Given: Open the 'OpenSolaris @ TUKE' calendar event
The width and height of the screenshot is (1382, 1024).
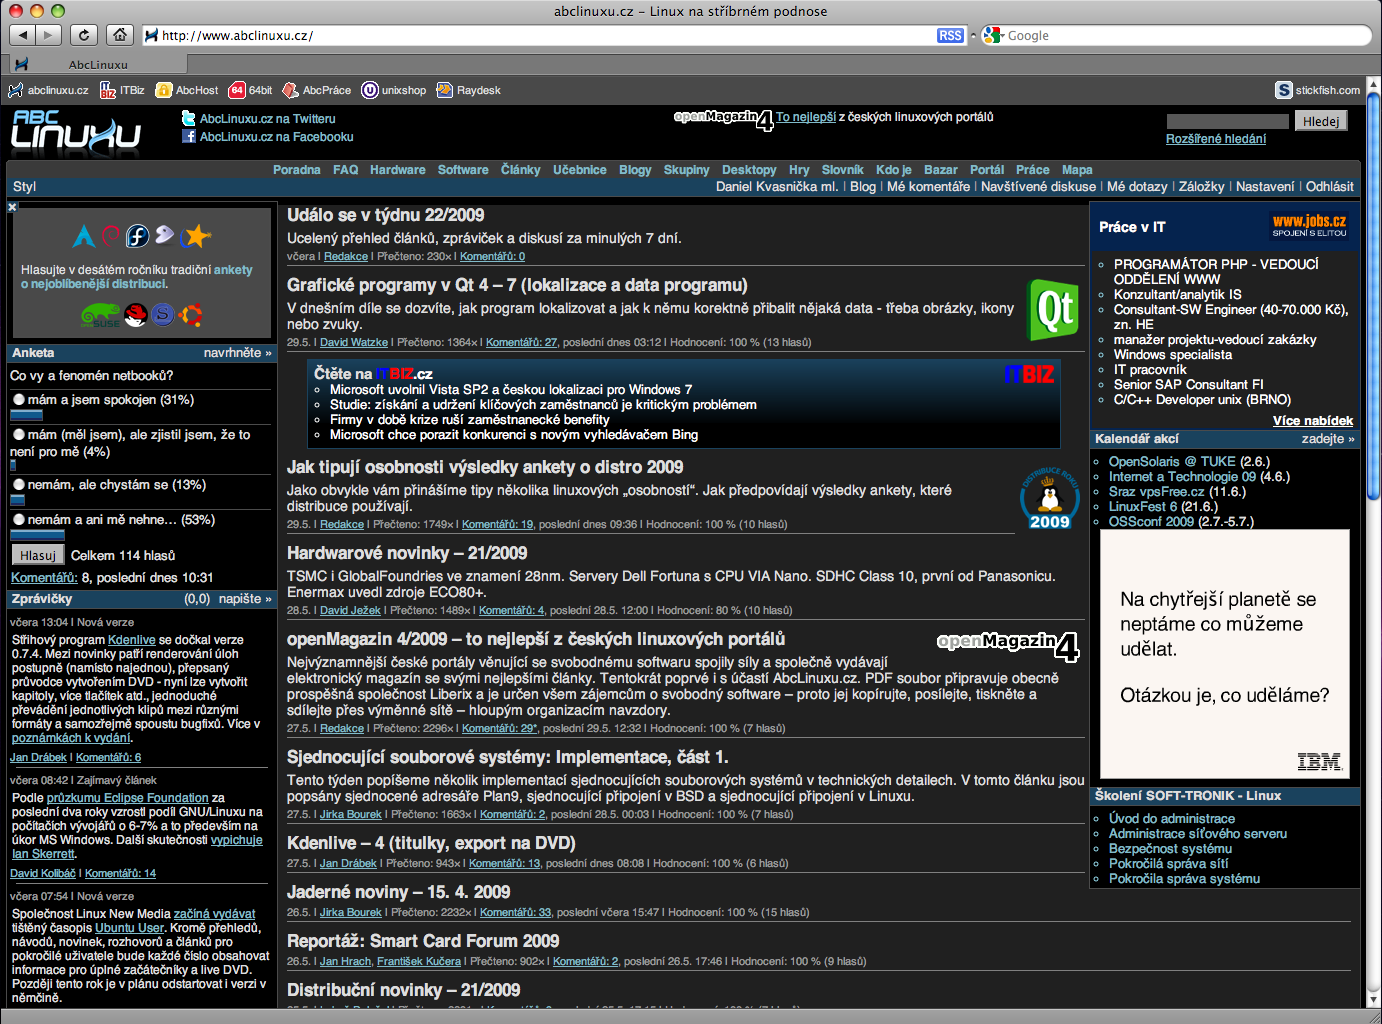Looking at the screenshot, I should pos(1172,462).
